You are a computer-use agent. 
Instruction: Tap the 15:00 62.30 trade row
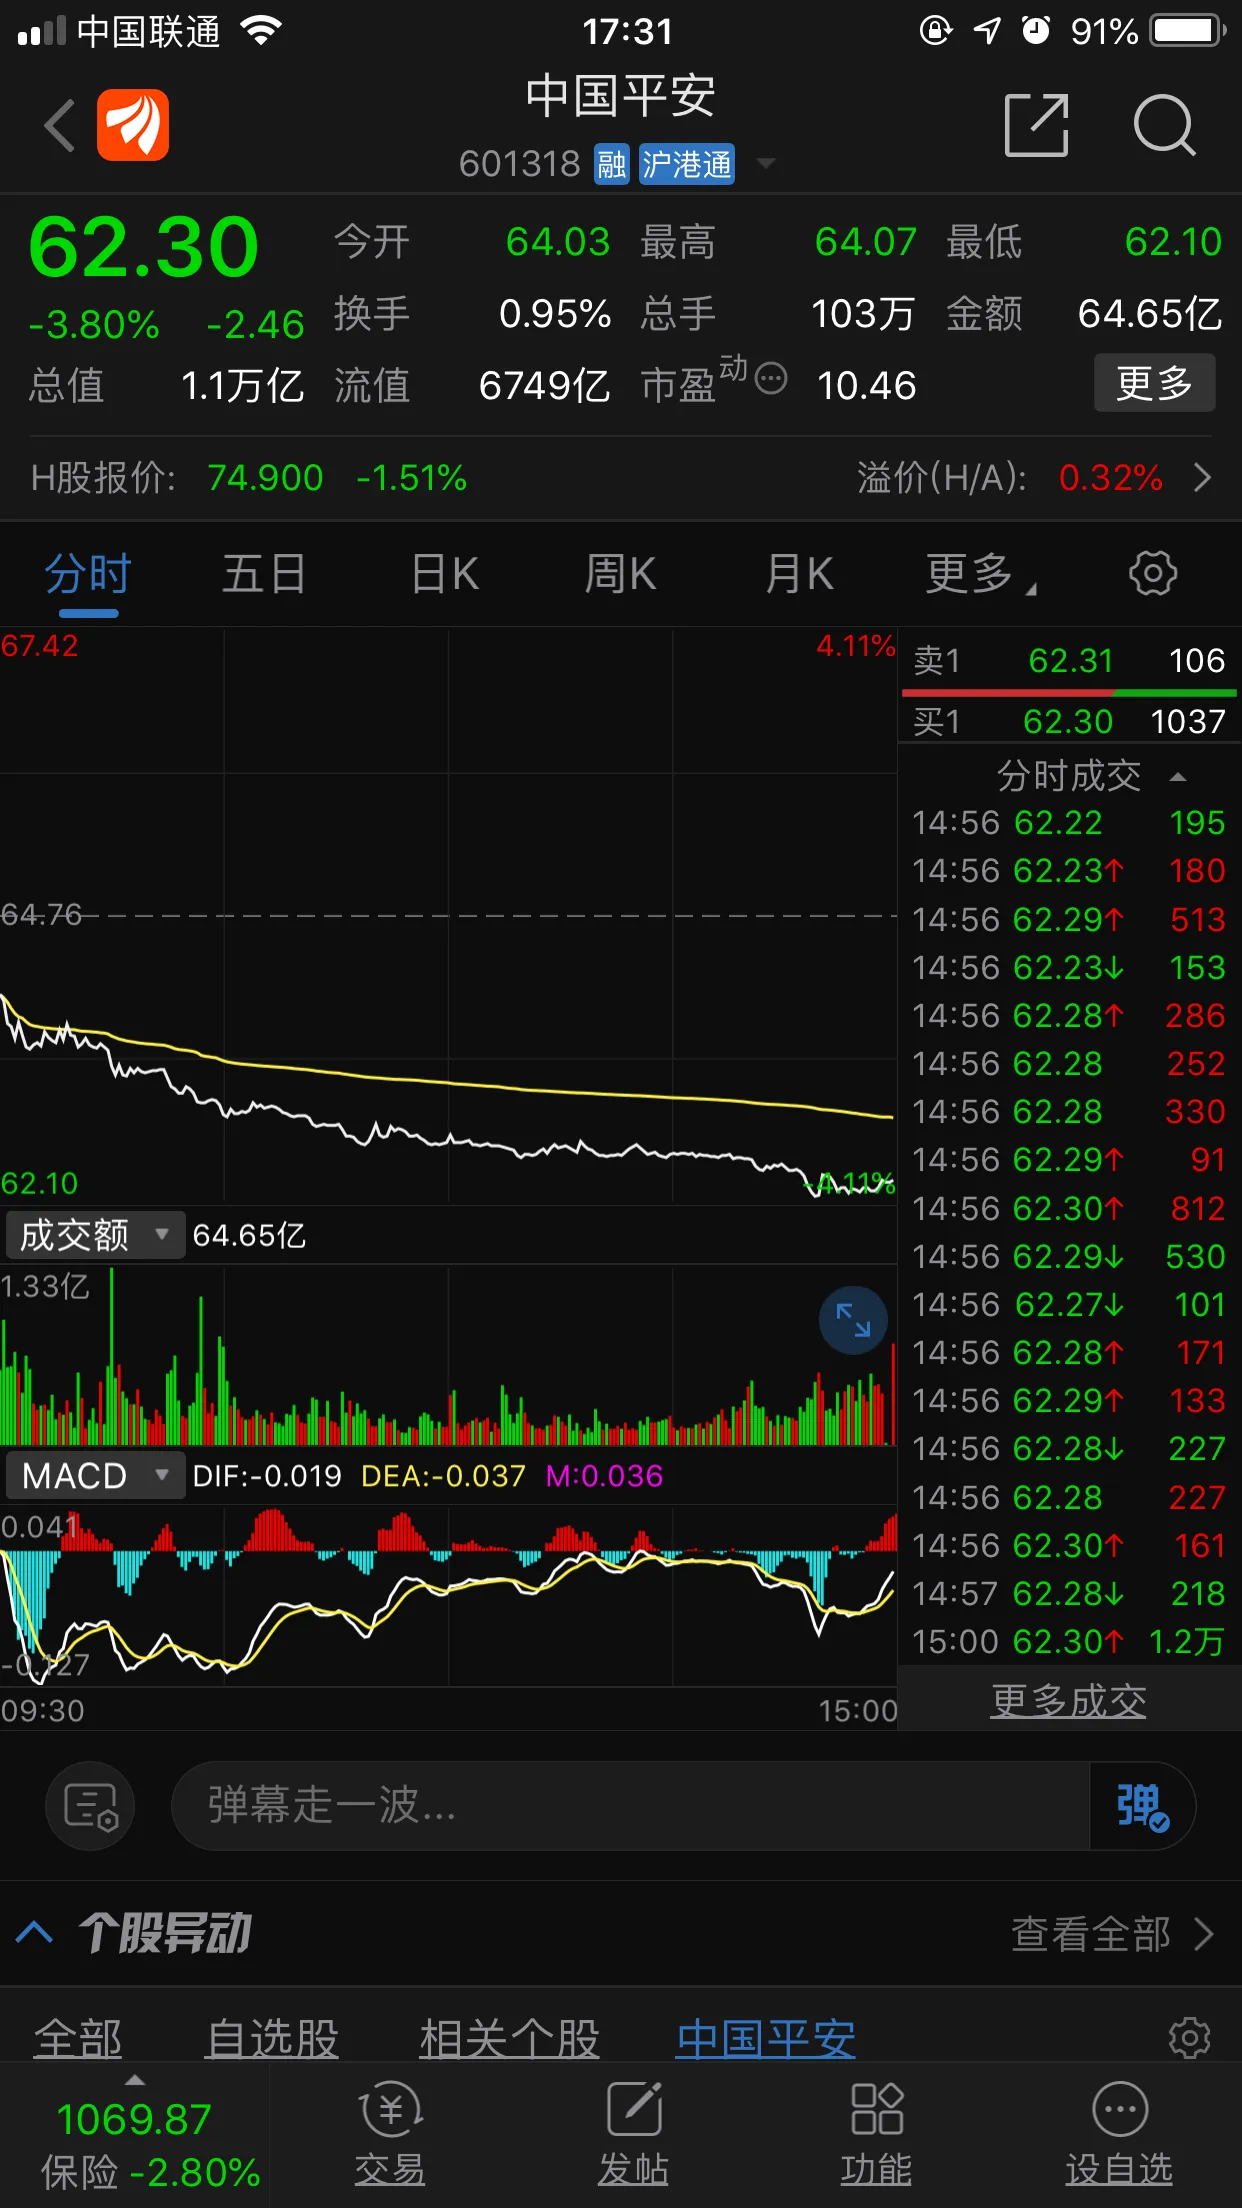click(x=1069, y=1641)
